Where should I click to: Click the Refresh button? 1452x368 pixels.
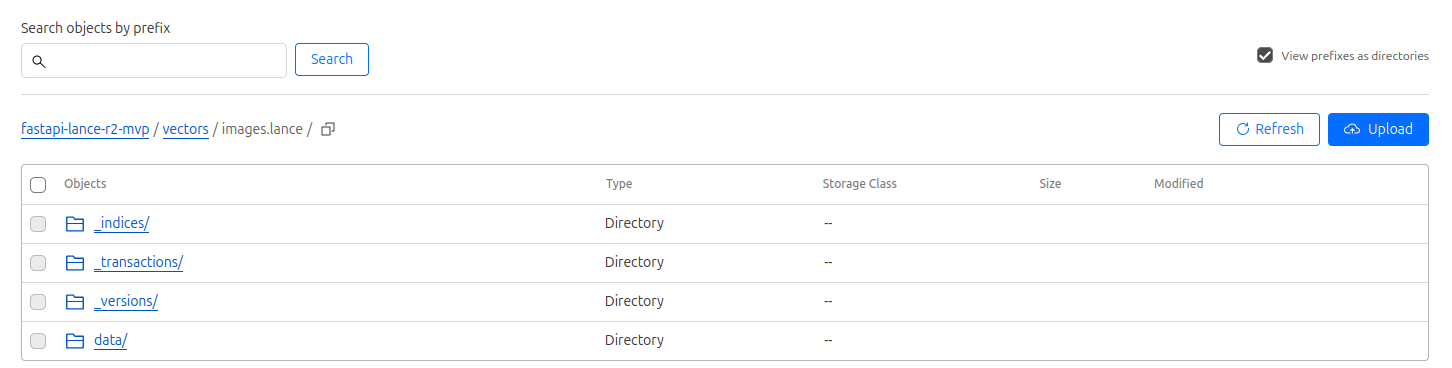click(x=1269, y=129)
